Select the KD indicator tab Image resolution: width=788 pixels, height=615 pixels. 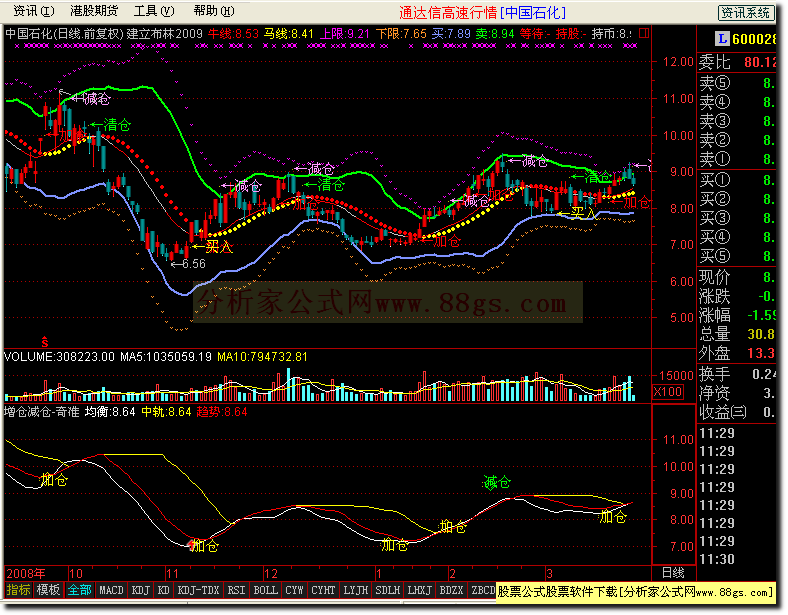(163, 590)
